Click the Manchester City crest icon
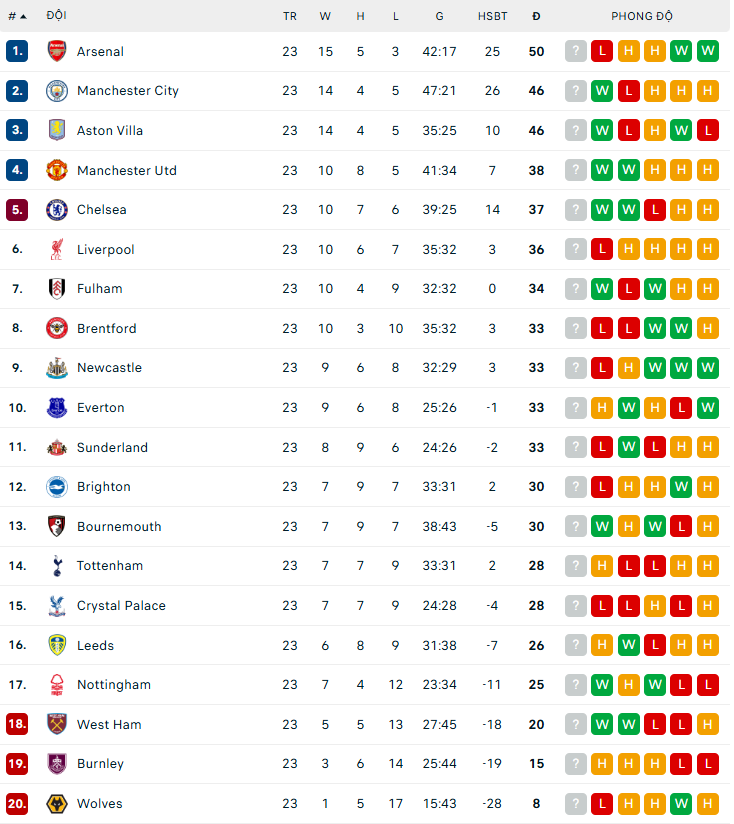Viewport: 734px width, 824px height. coord(56,91)
